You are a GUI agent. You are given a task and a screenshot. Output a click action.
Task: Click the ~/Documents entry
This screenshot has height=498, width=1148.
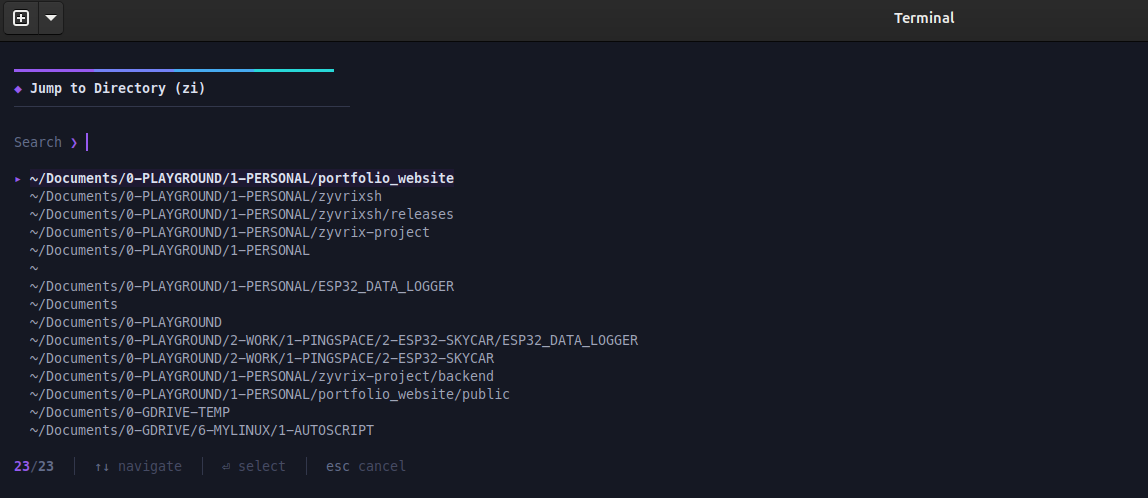pos(73,304)
